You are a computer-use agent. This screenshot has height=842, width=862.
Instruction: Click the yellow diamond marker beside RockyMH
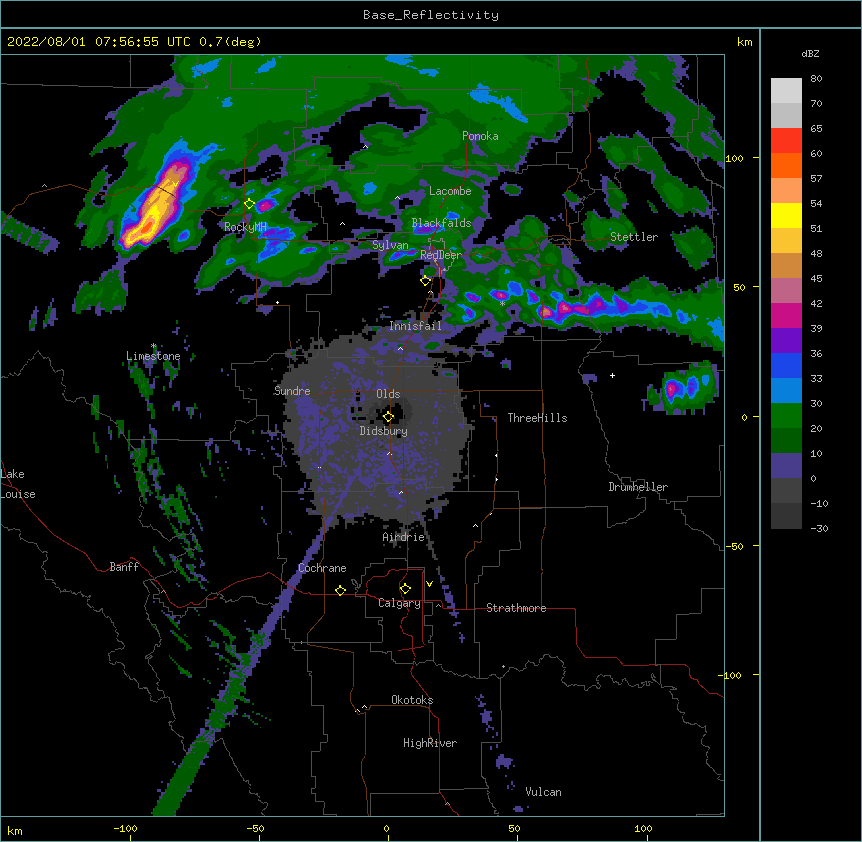click(x=250, y=204)
